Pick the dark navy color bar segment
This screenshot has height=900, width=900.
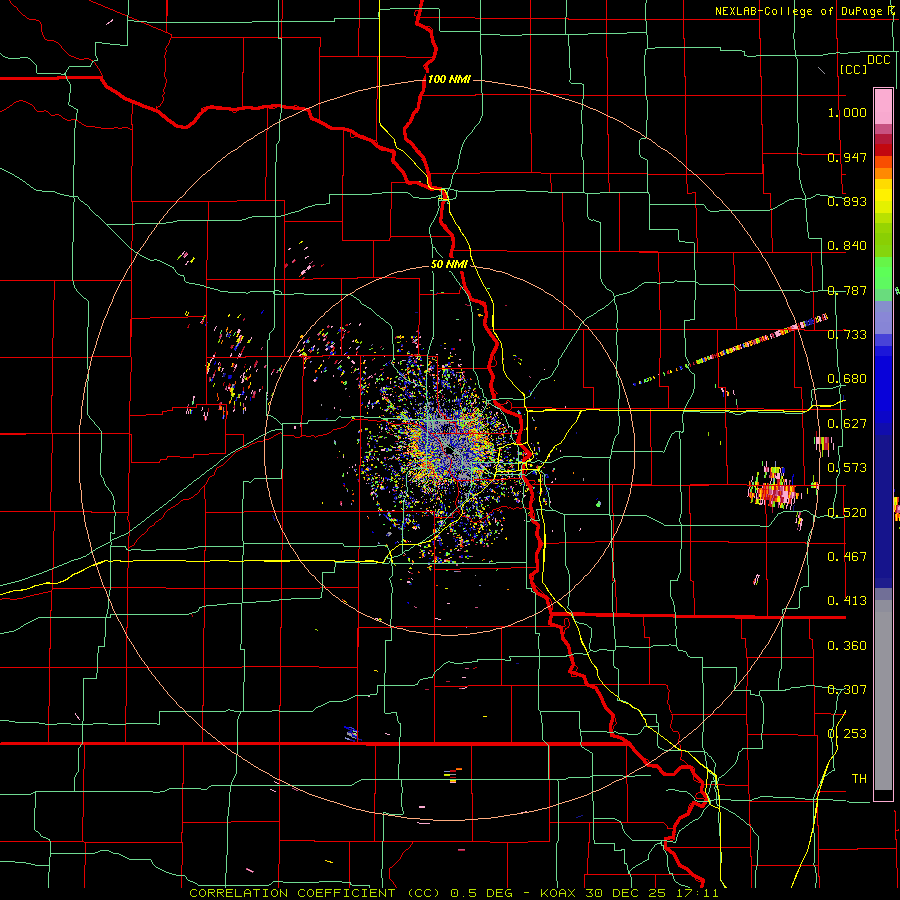[x=883, y=505]
